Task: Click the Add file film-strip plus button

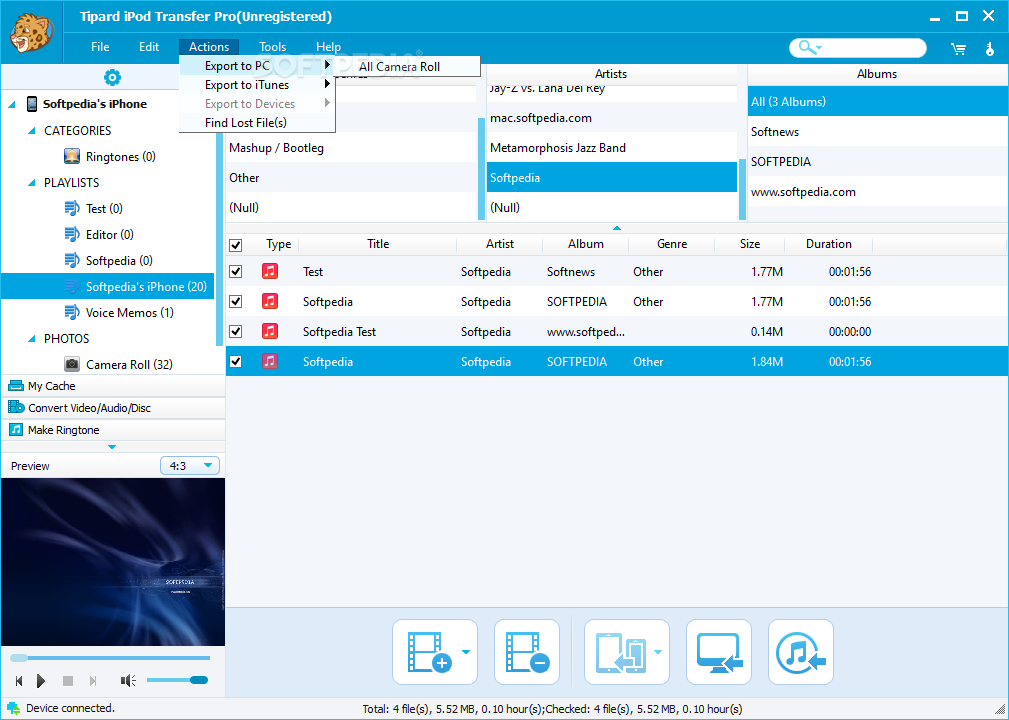Action: 428,652
